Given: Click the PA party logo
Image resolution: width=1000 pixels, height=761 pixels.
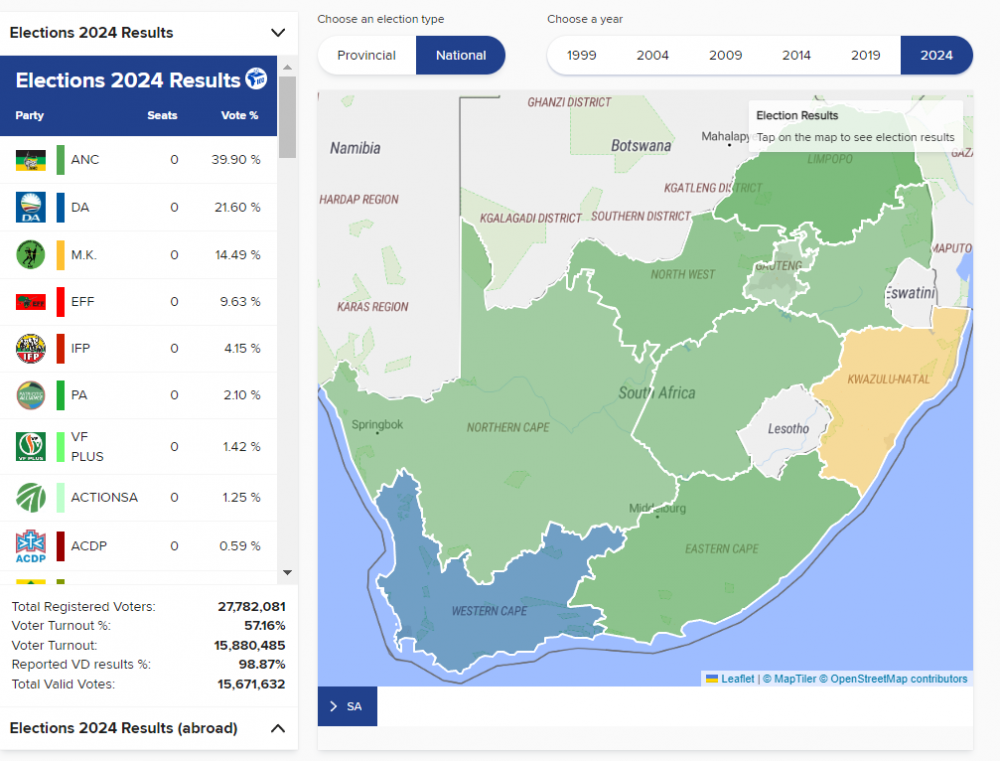Looking at the screenshot, I should [x=31, y=395].
